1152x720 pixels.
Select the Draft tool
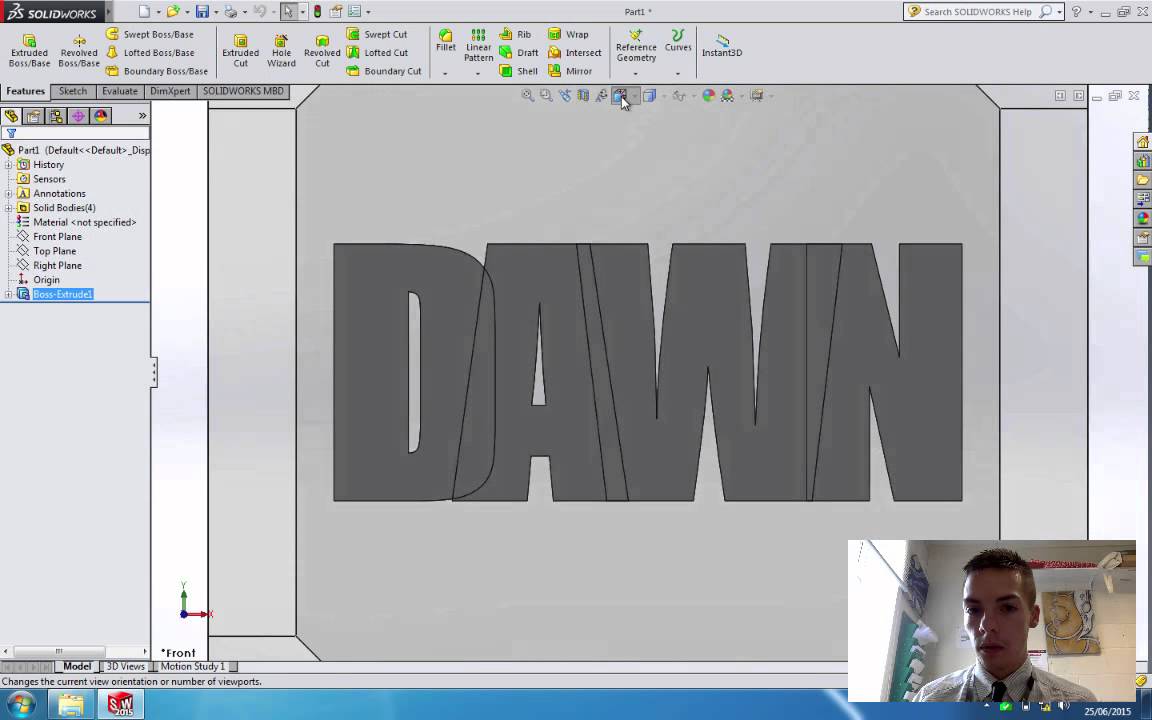click(519, 53)
